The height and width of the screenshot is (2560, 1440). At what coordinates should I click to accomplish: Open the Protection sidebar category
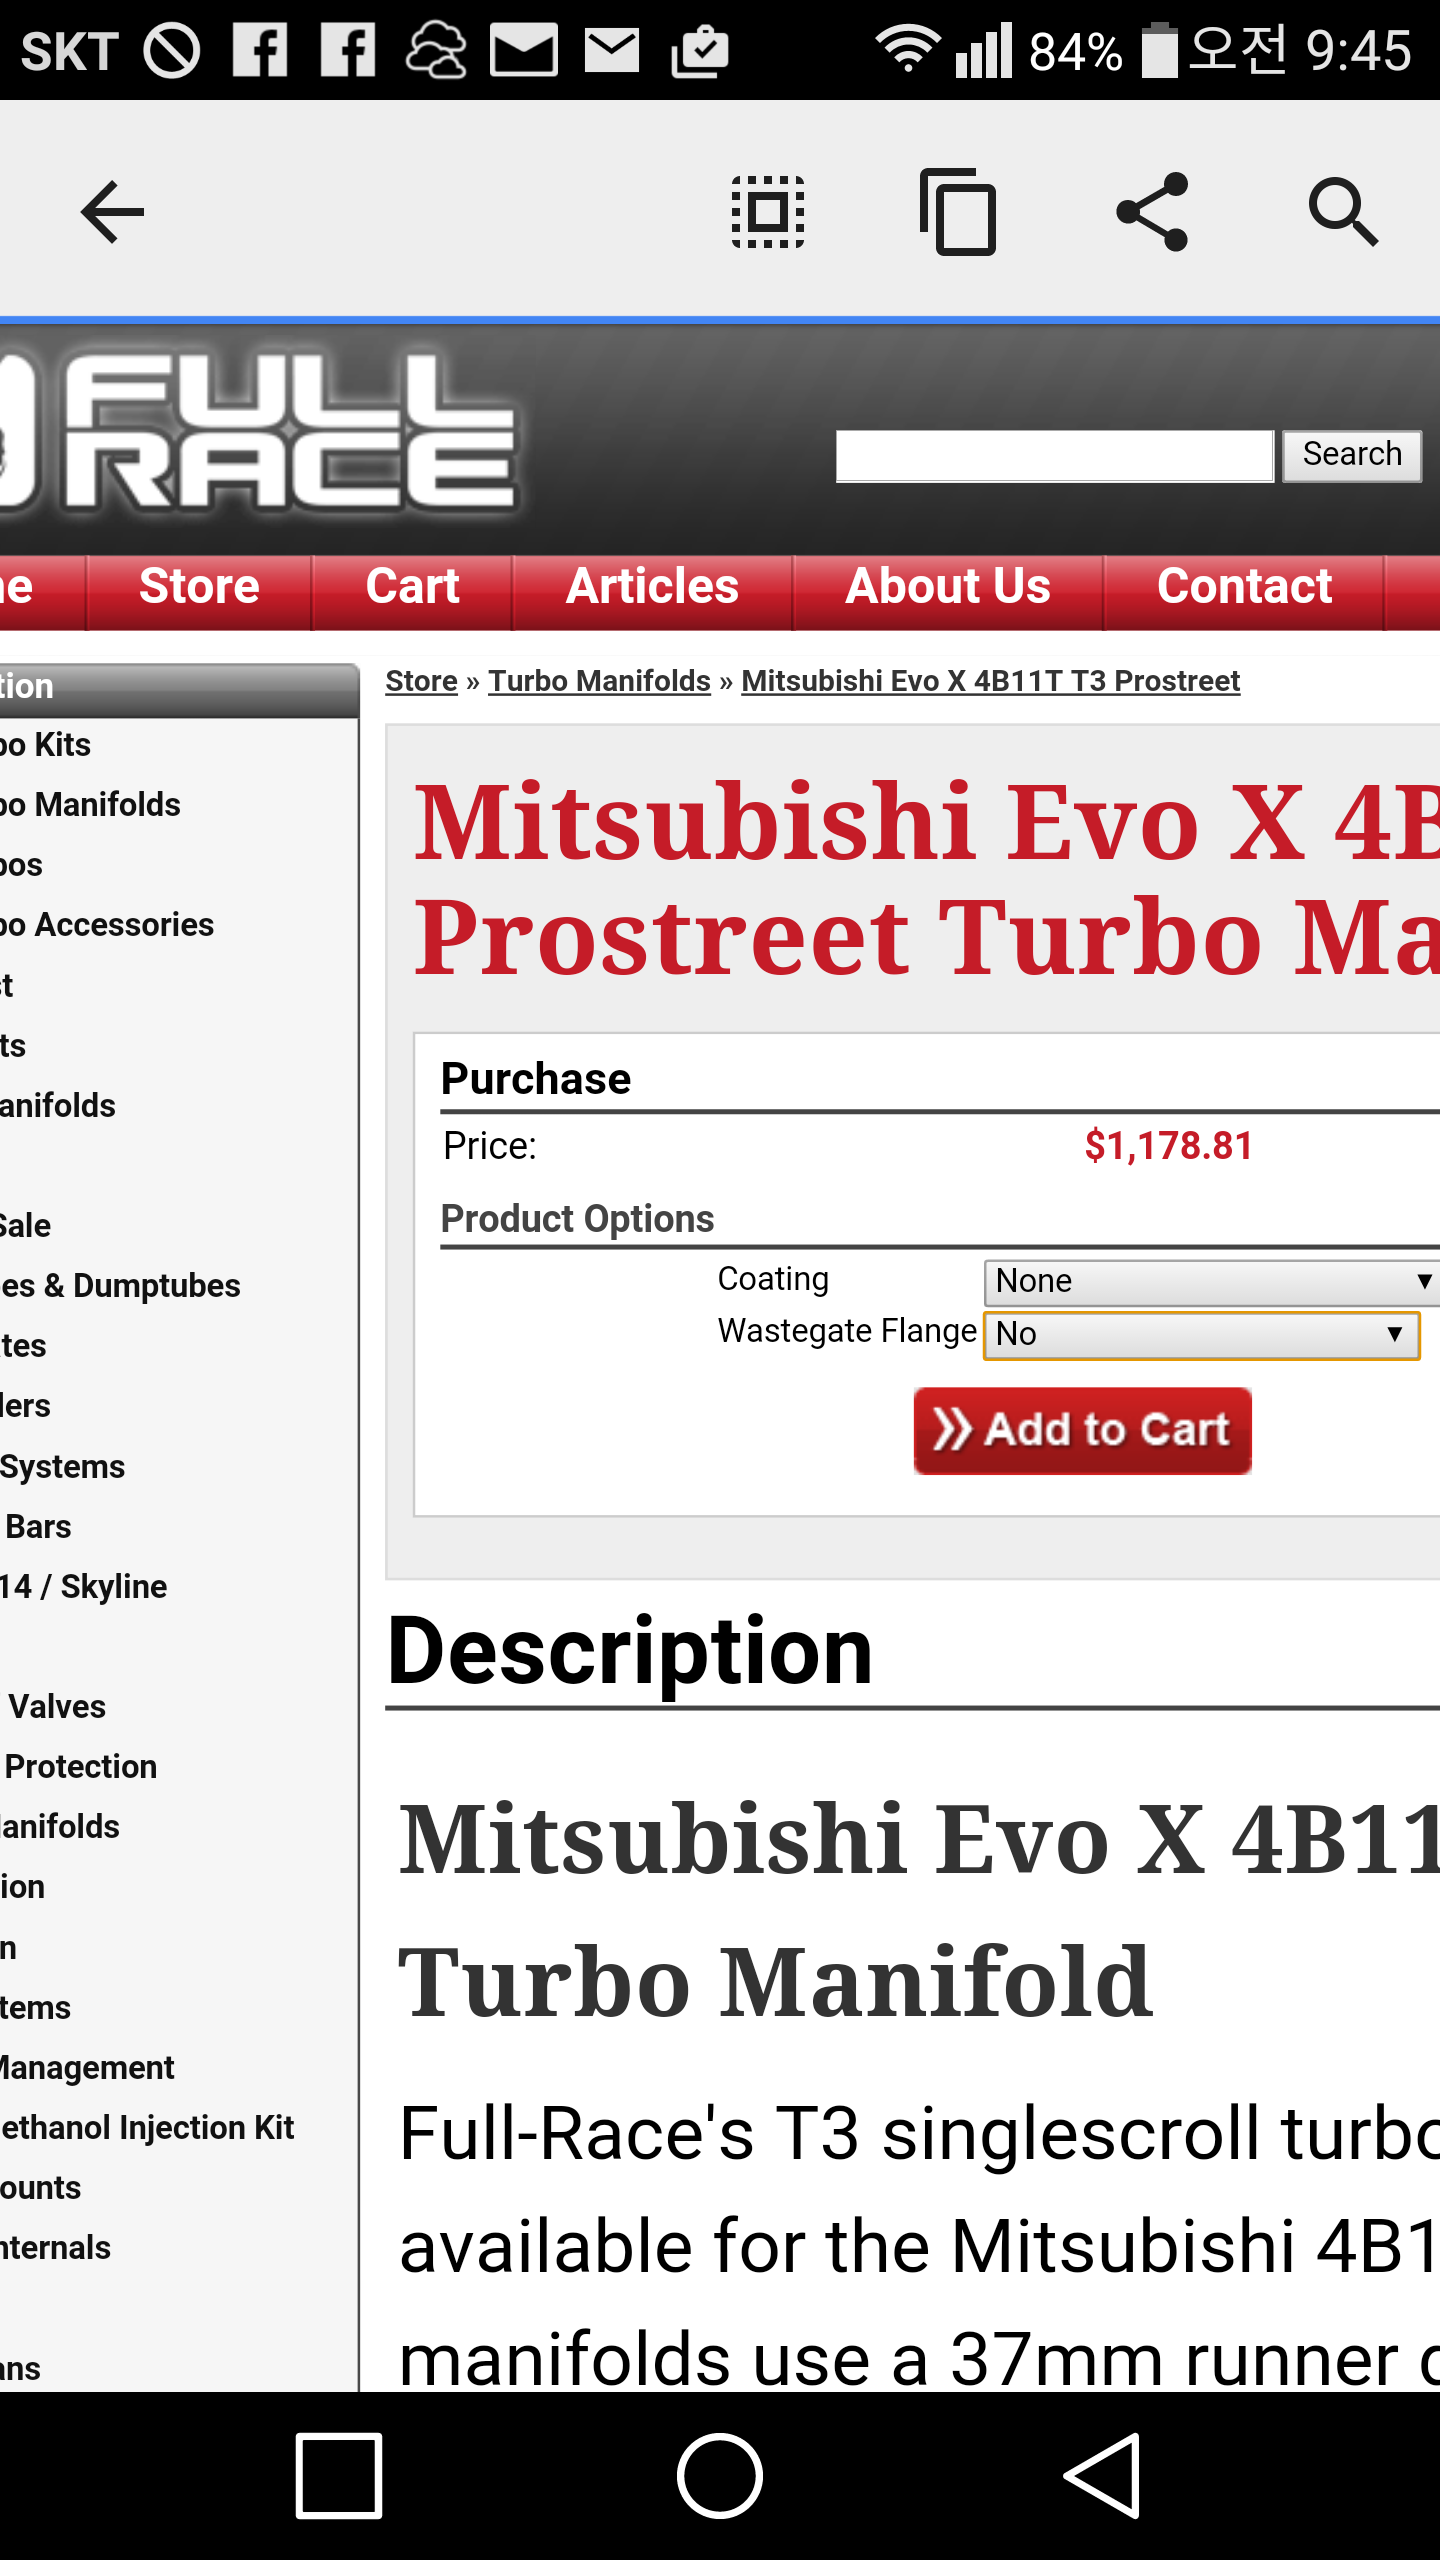tap(81, 1767)
